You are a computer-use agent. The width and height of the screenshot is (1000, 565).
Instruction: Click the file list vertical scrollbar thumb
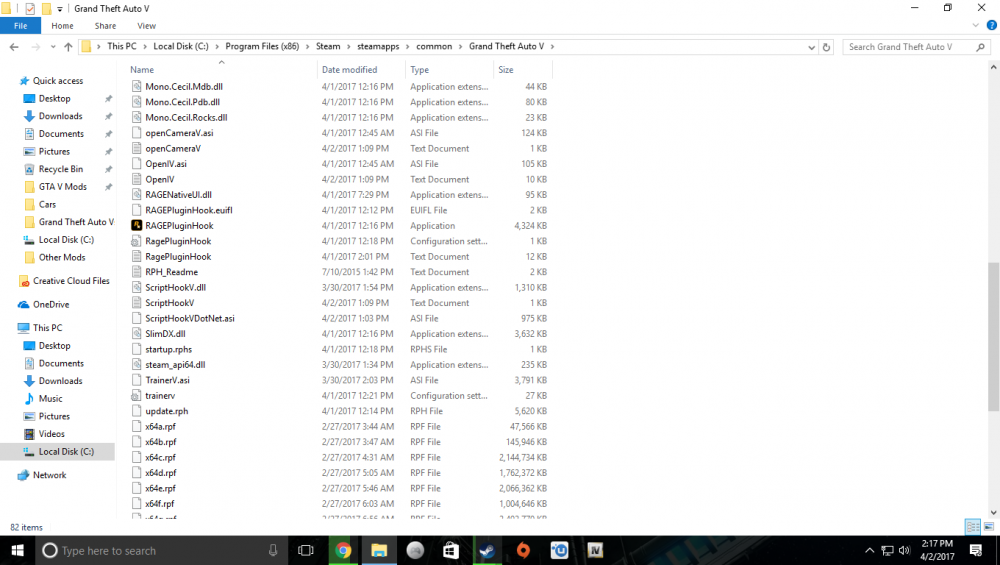coord(994,336)
